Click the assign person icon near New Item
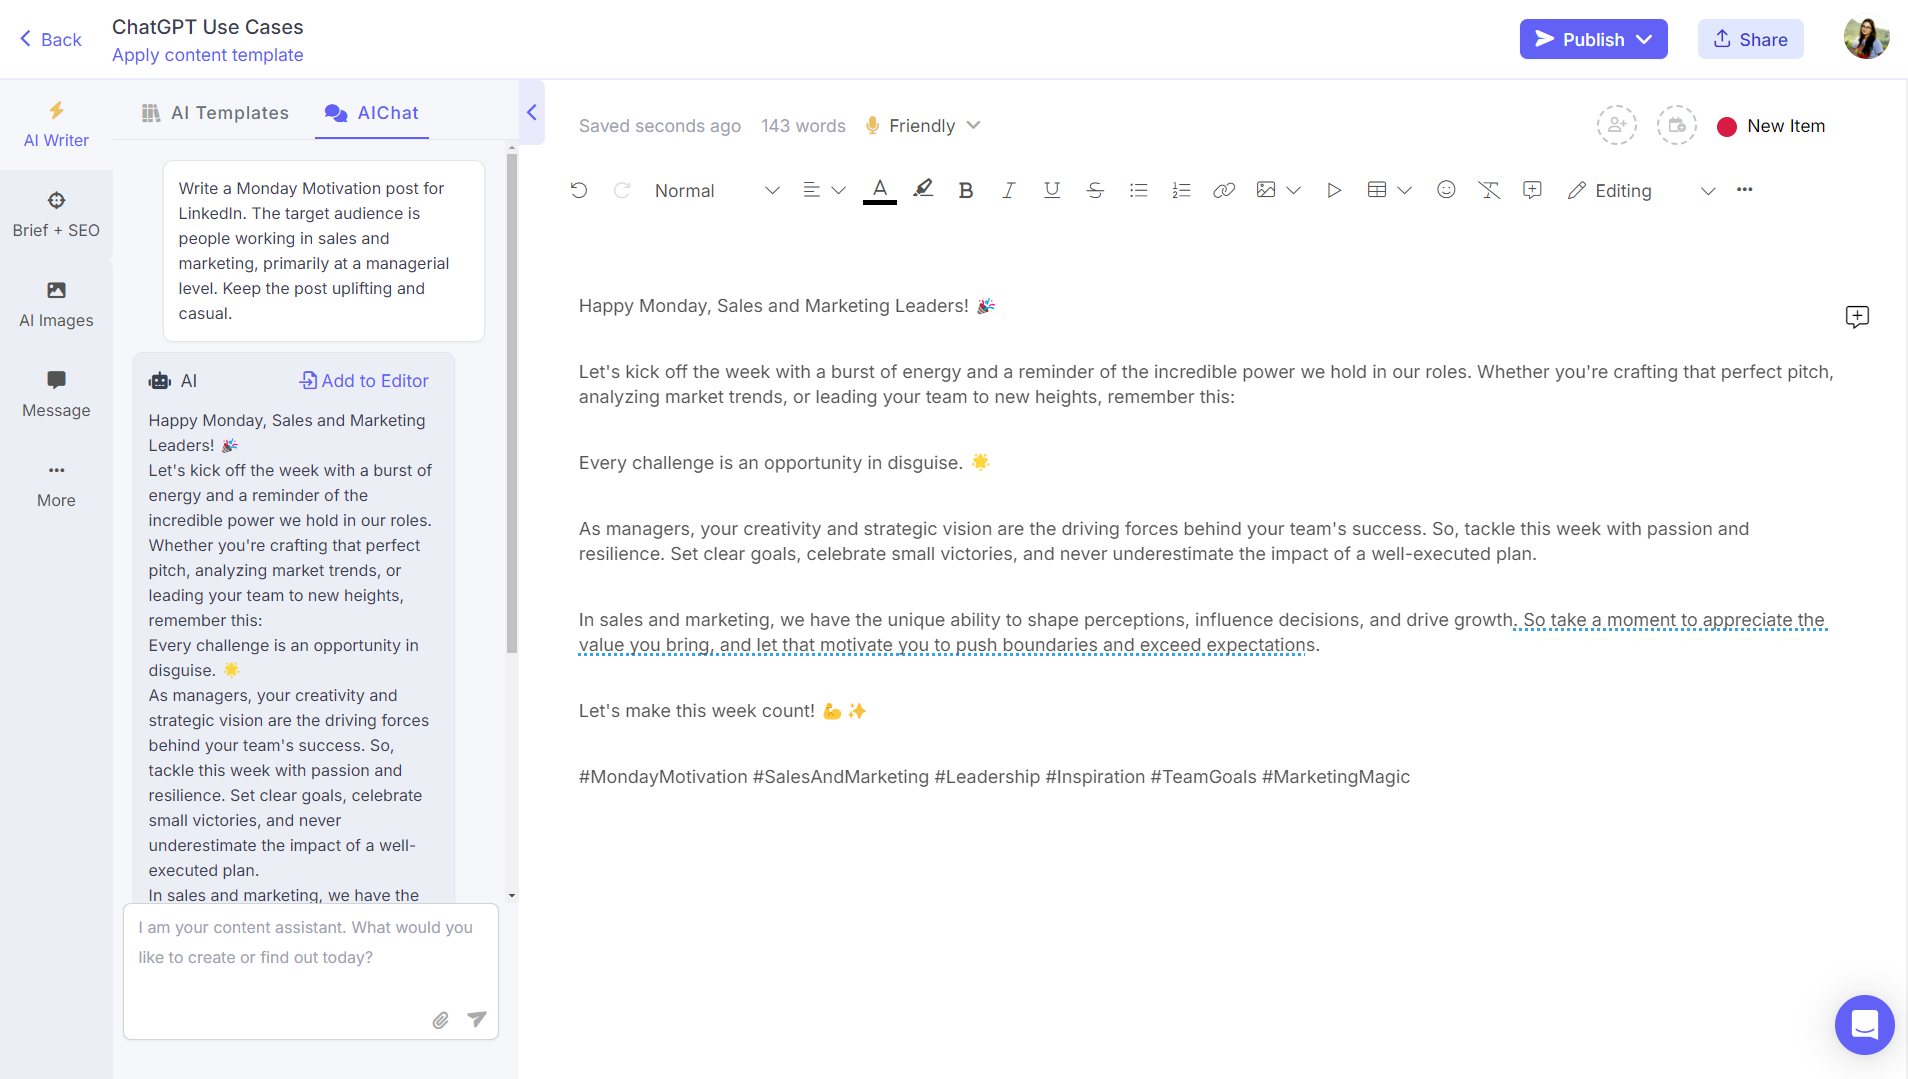1908x1079 pixels. (x=1617, y=125)
